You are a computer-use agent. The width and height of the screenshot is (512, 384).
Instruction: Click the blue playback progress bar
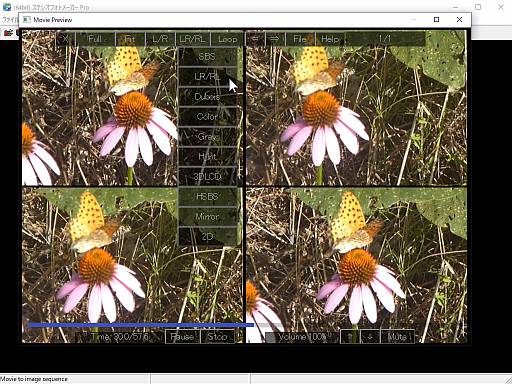pyautogui.click(x=141, y=325)
